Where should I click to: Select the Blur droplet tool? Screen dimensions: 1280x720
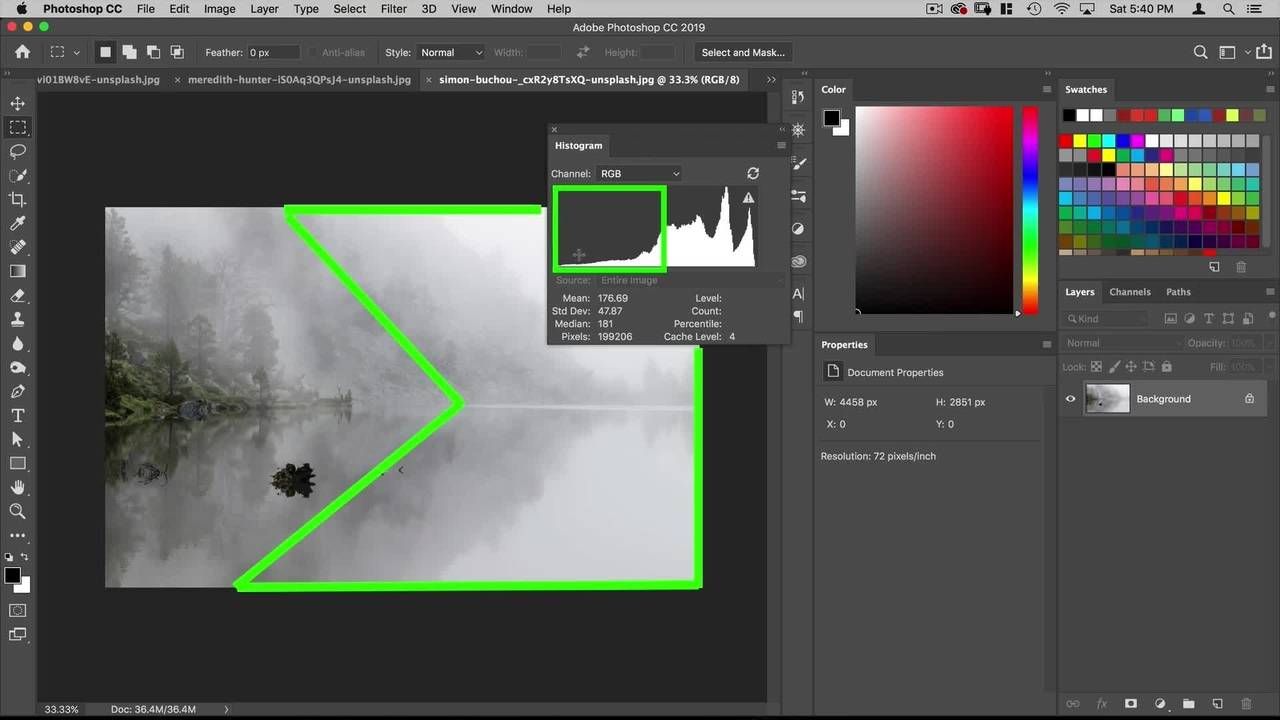(x=18, y=343)
